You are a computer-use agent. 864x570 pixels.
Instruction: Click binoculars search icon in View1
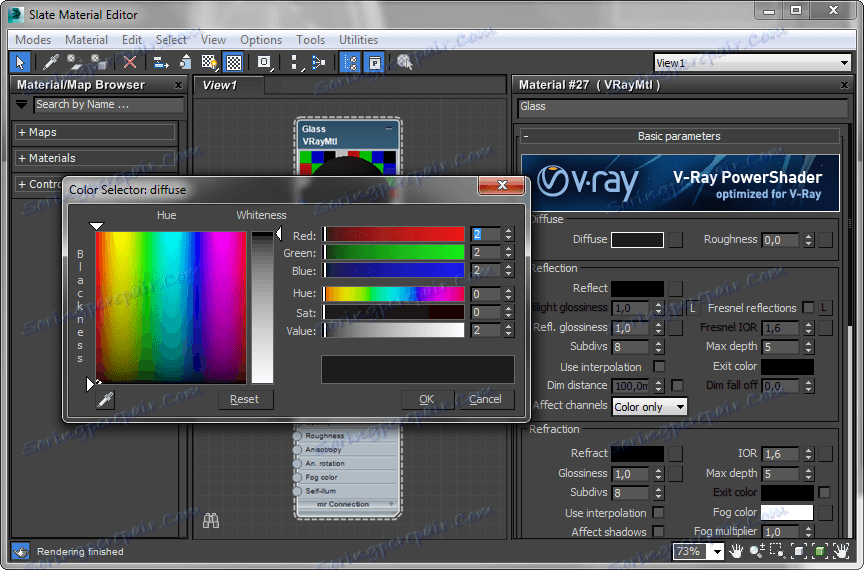210,520
